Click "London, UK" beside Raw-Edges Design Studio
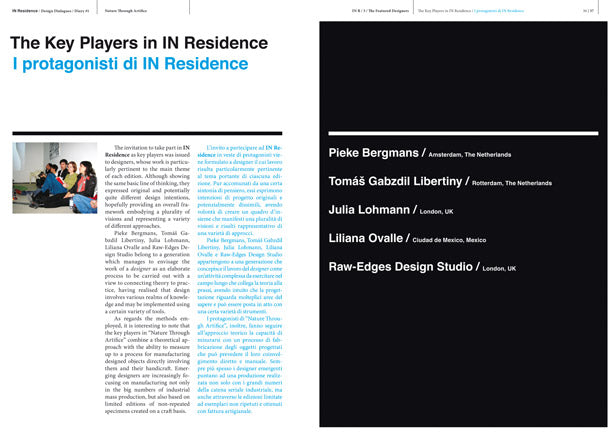613x433 pixels. point(499,269)
